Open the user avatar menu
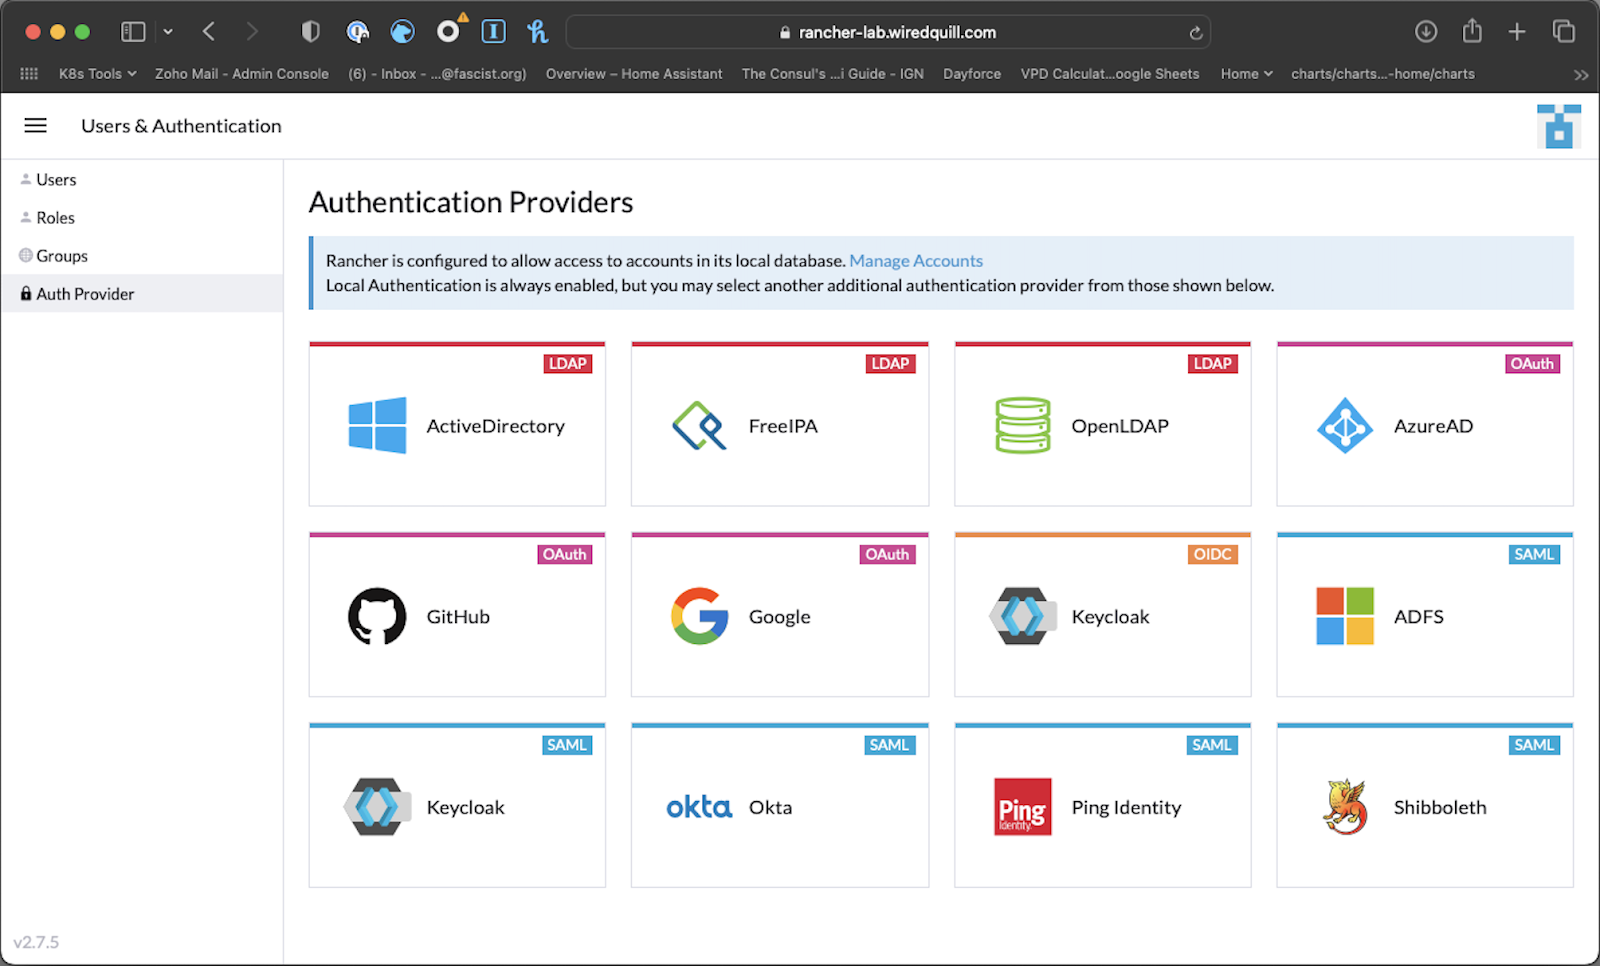The width and height of the screenshot is (1600, 966). click(x=1558, y=126)
